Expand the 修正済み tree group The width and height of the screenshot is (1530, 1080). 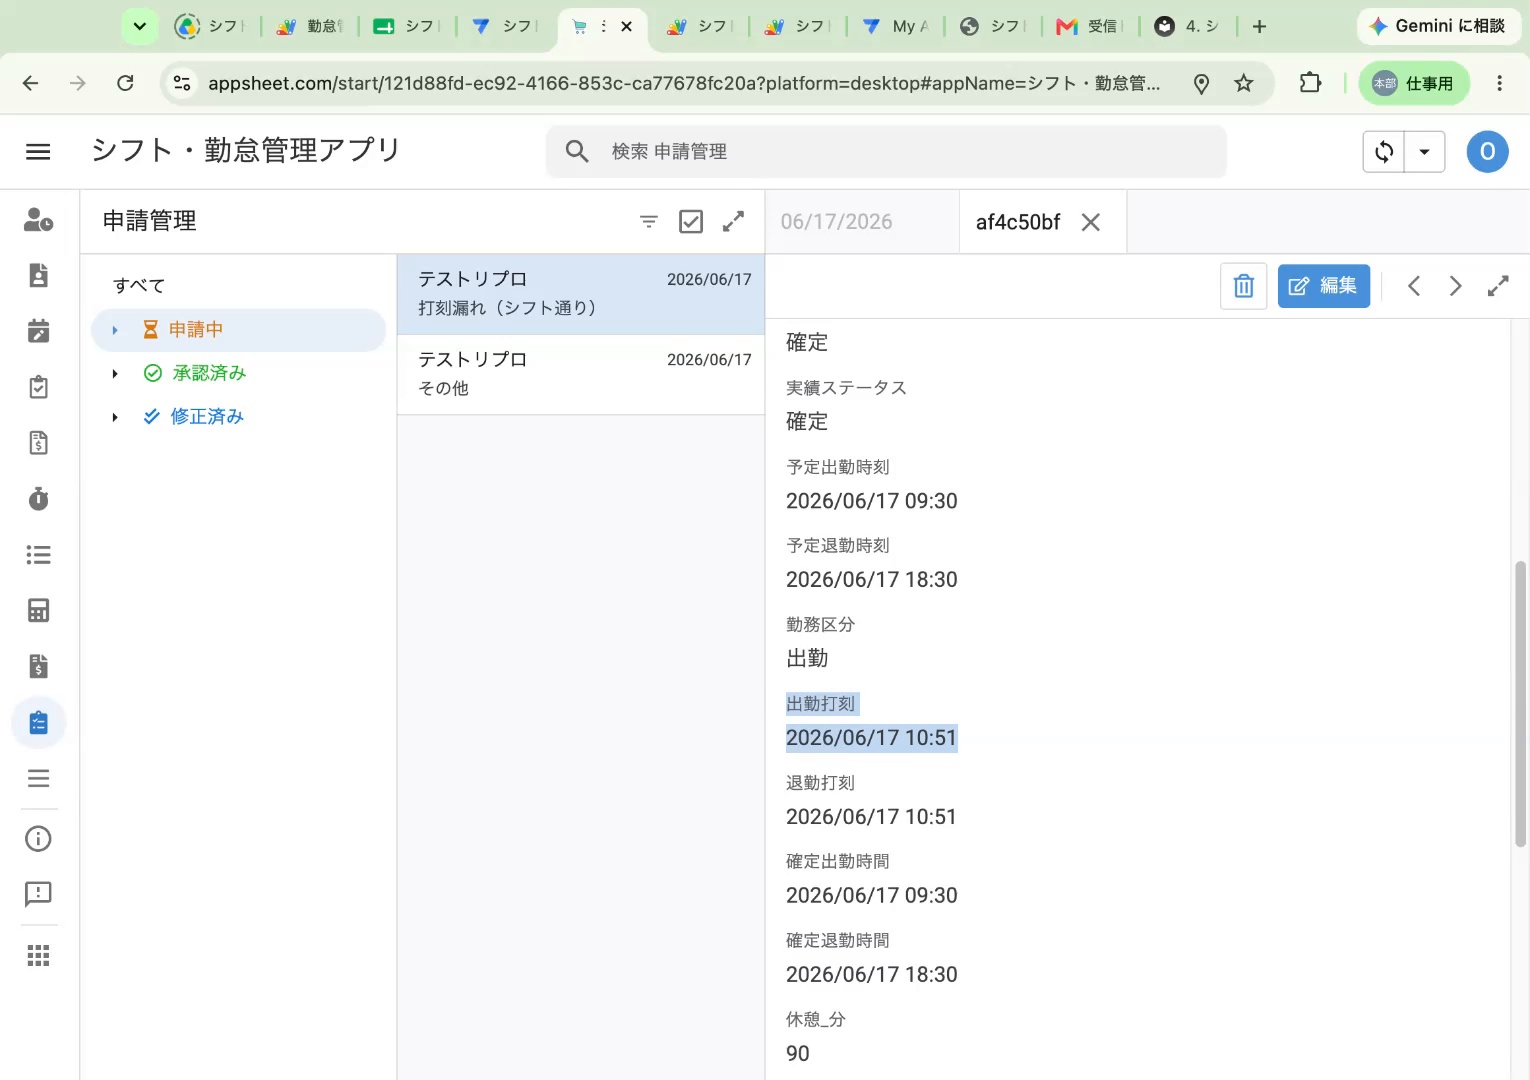115,417
